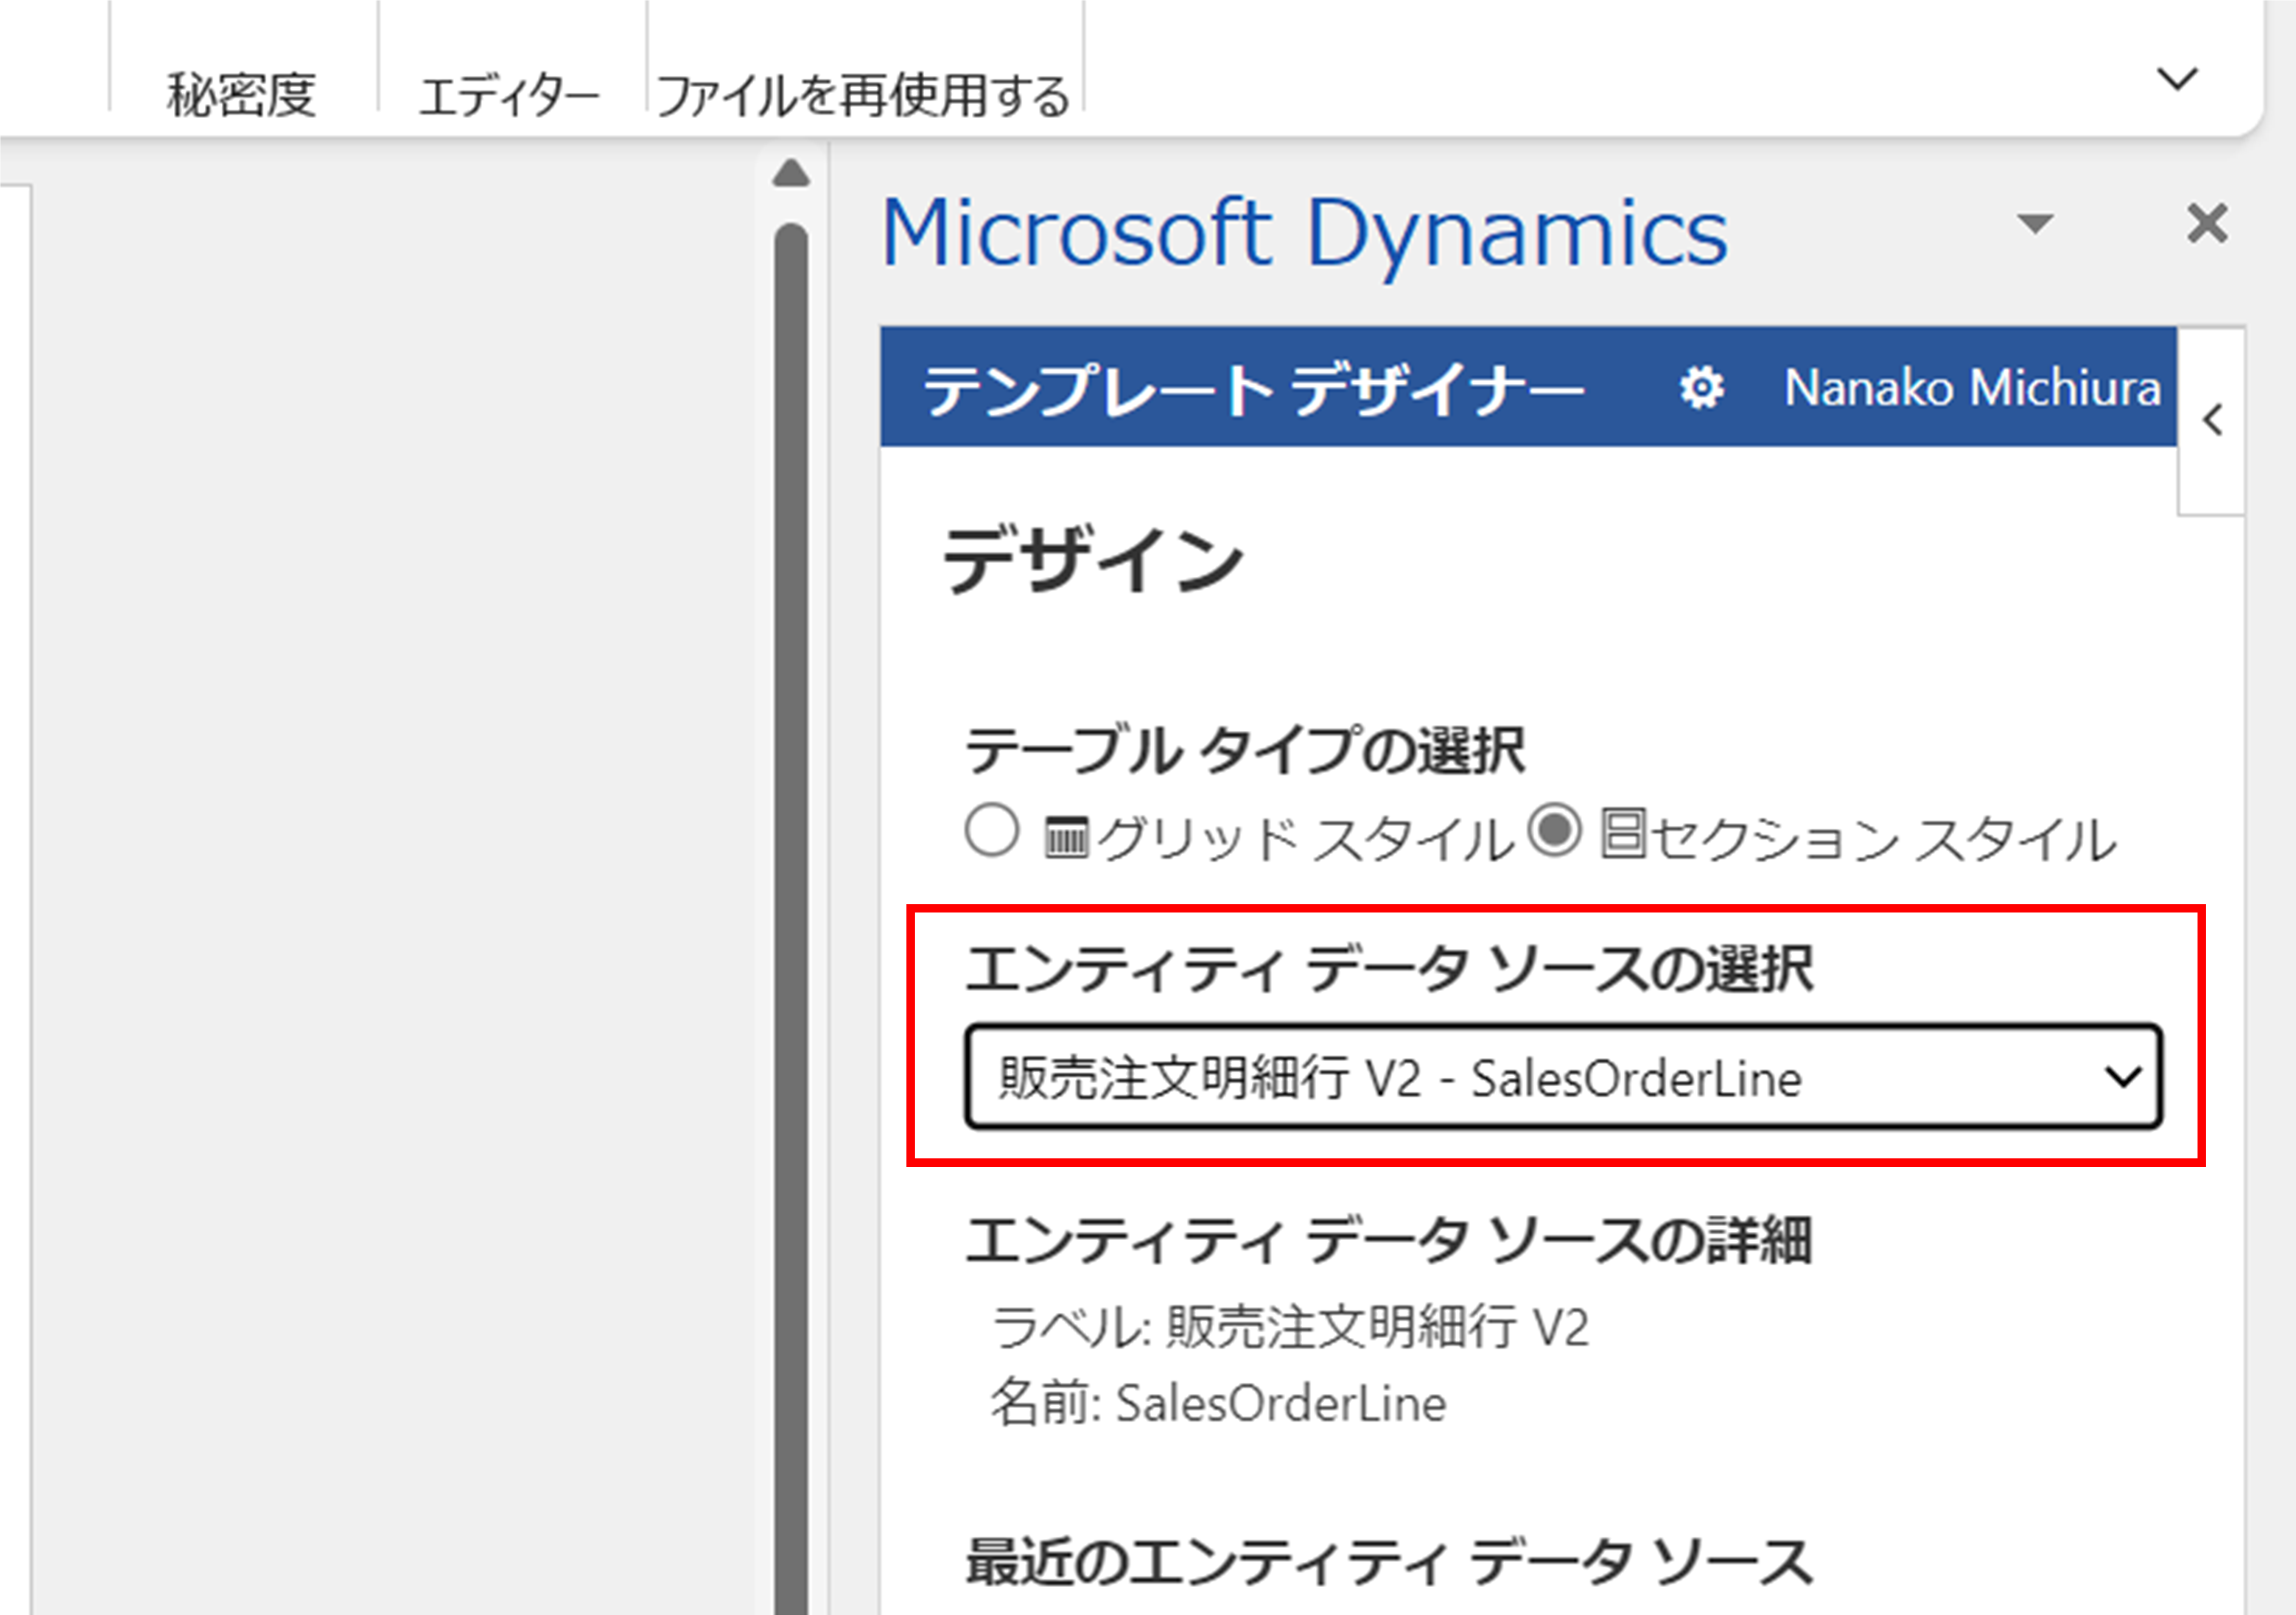This screenshot has width=2296, height=1615.
Task: Click the テーブル タイプの選択 heading
Action: point(1245,750)
